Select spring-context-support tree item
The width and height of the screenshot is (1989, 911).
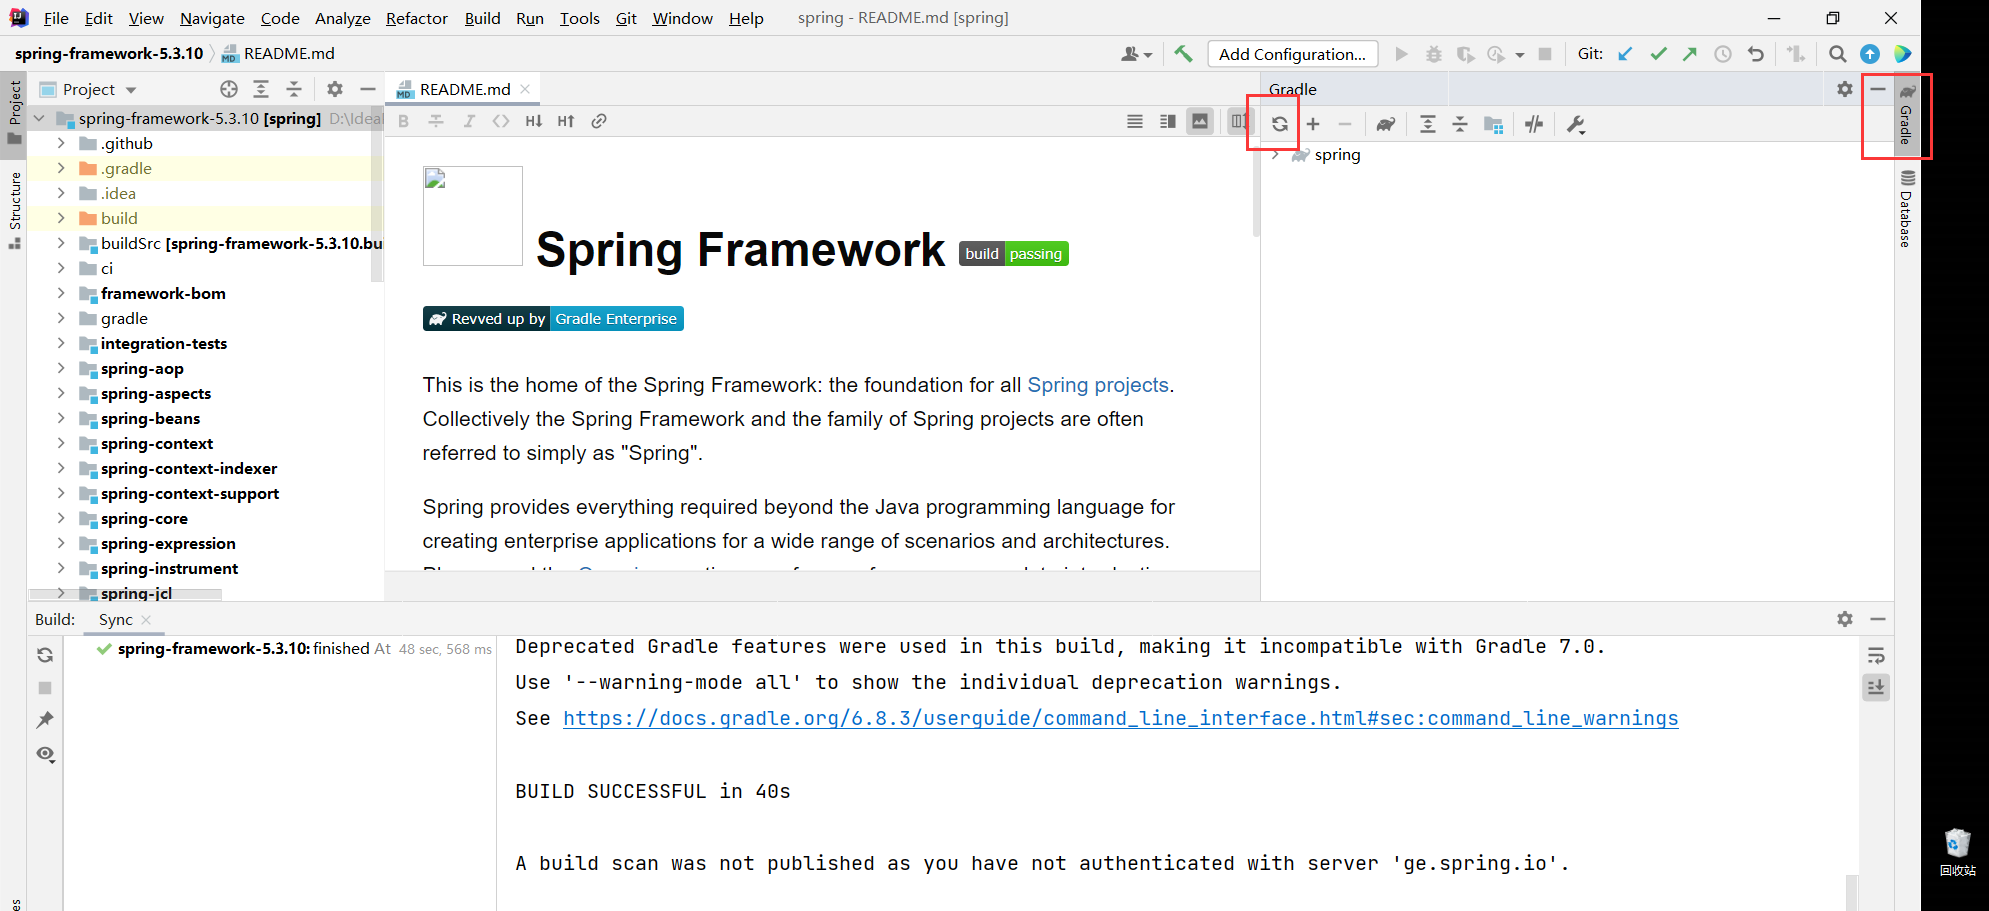(189, 493)
